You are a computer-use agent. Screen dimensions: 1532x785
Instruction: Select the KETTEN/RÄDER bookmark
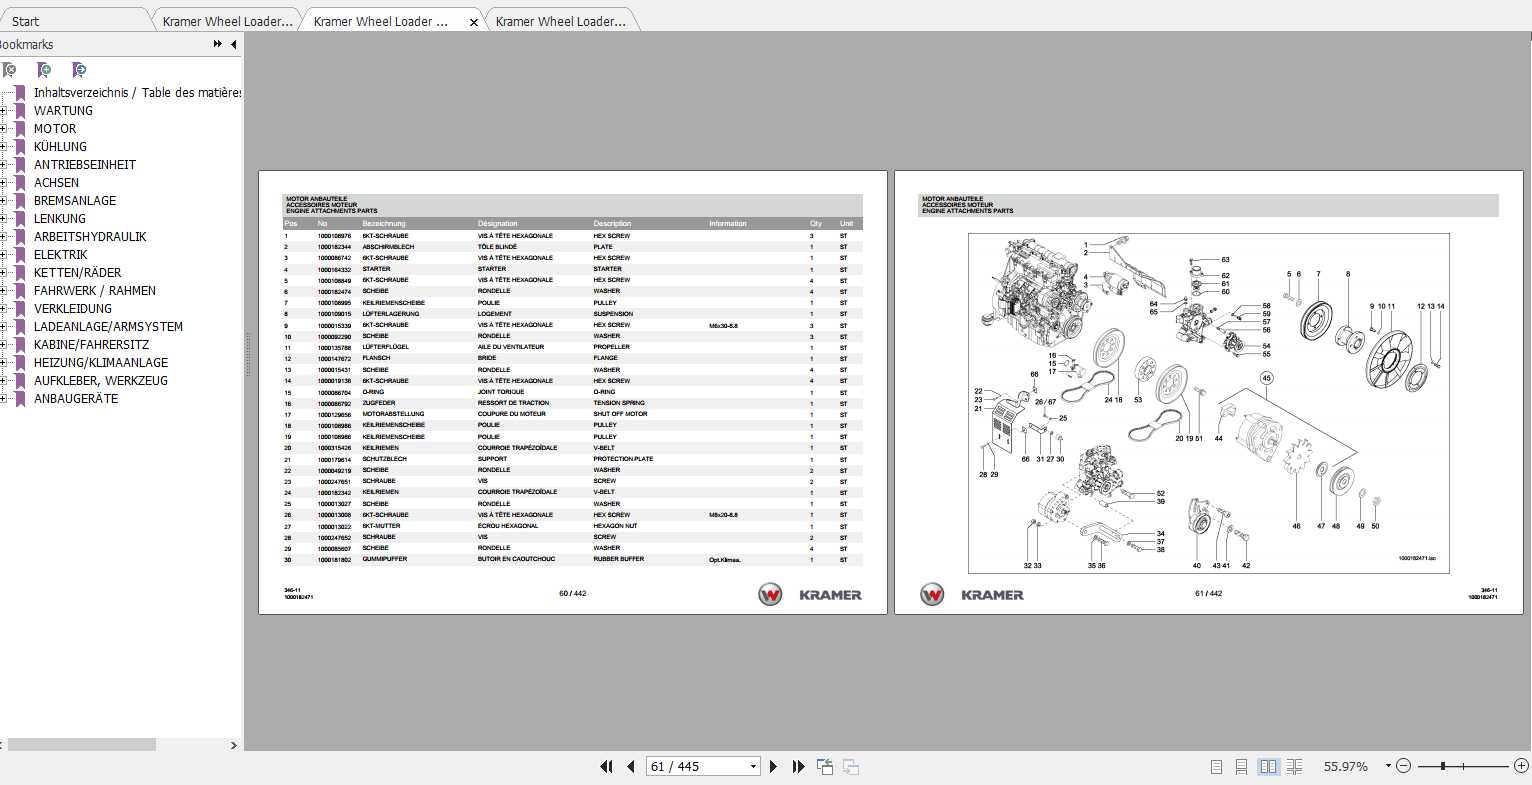[78, 273]
